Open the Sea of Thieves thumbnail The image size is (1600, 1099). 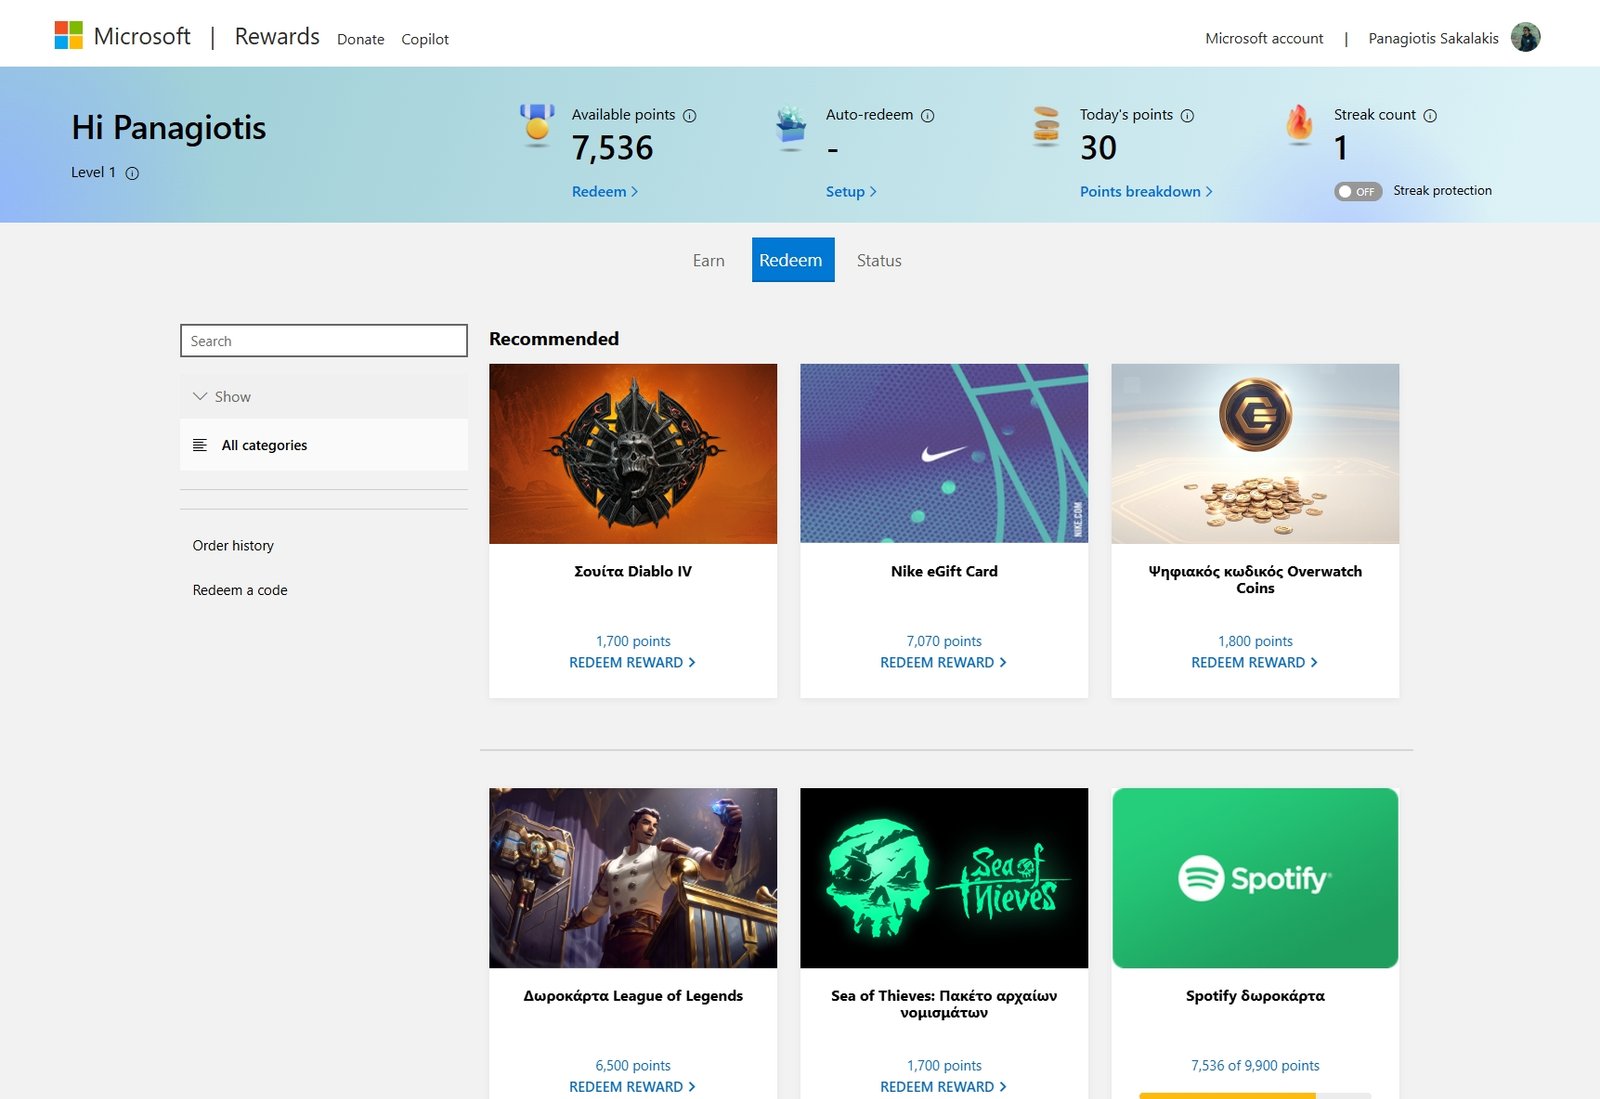coord(944,878)
